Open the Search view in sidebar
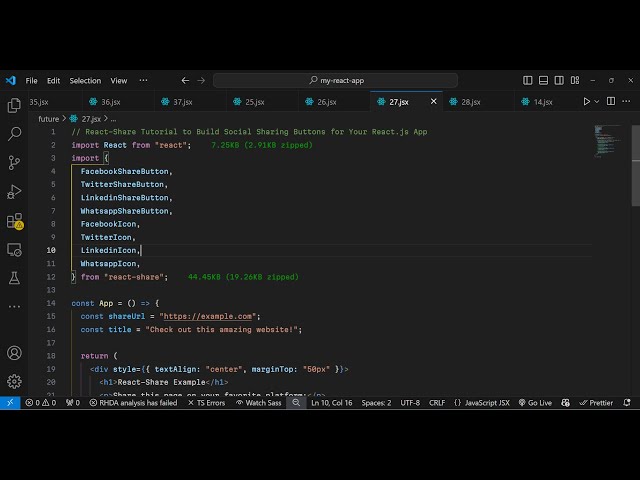Image resolution: width=640 pixels, height=480 pixels. (x=14, y=133)
